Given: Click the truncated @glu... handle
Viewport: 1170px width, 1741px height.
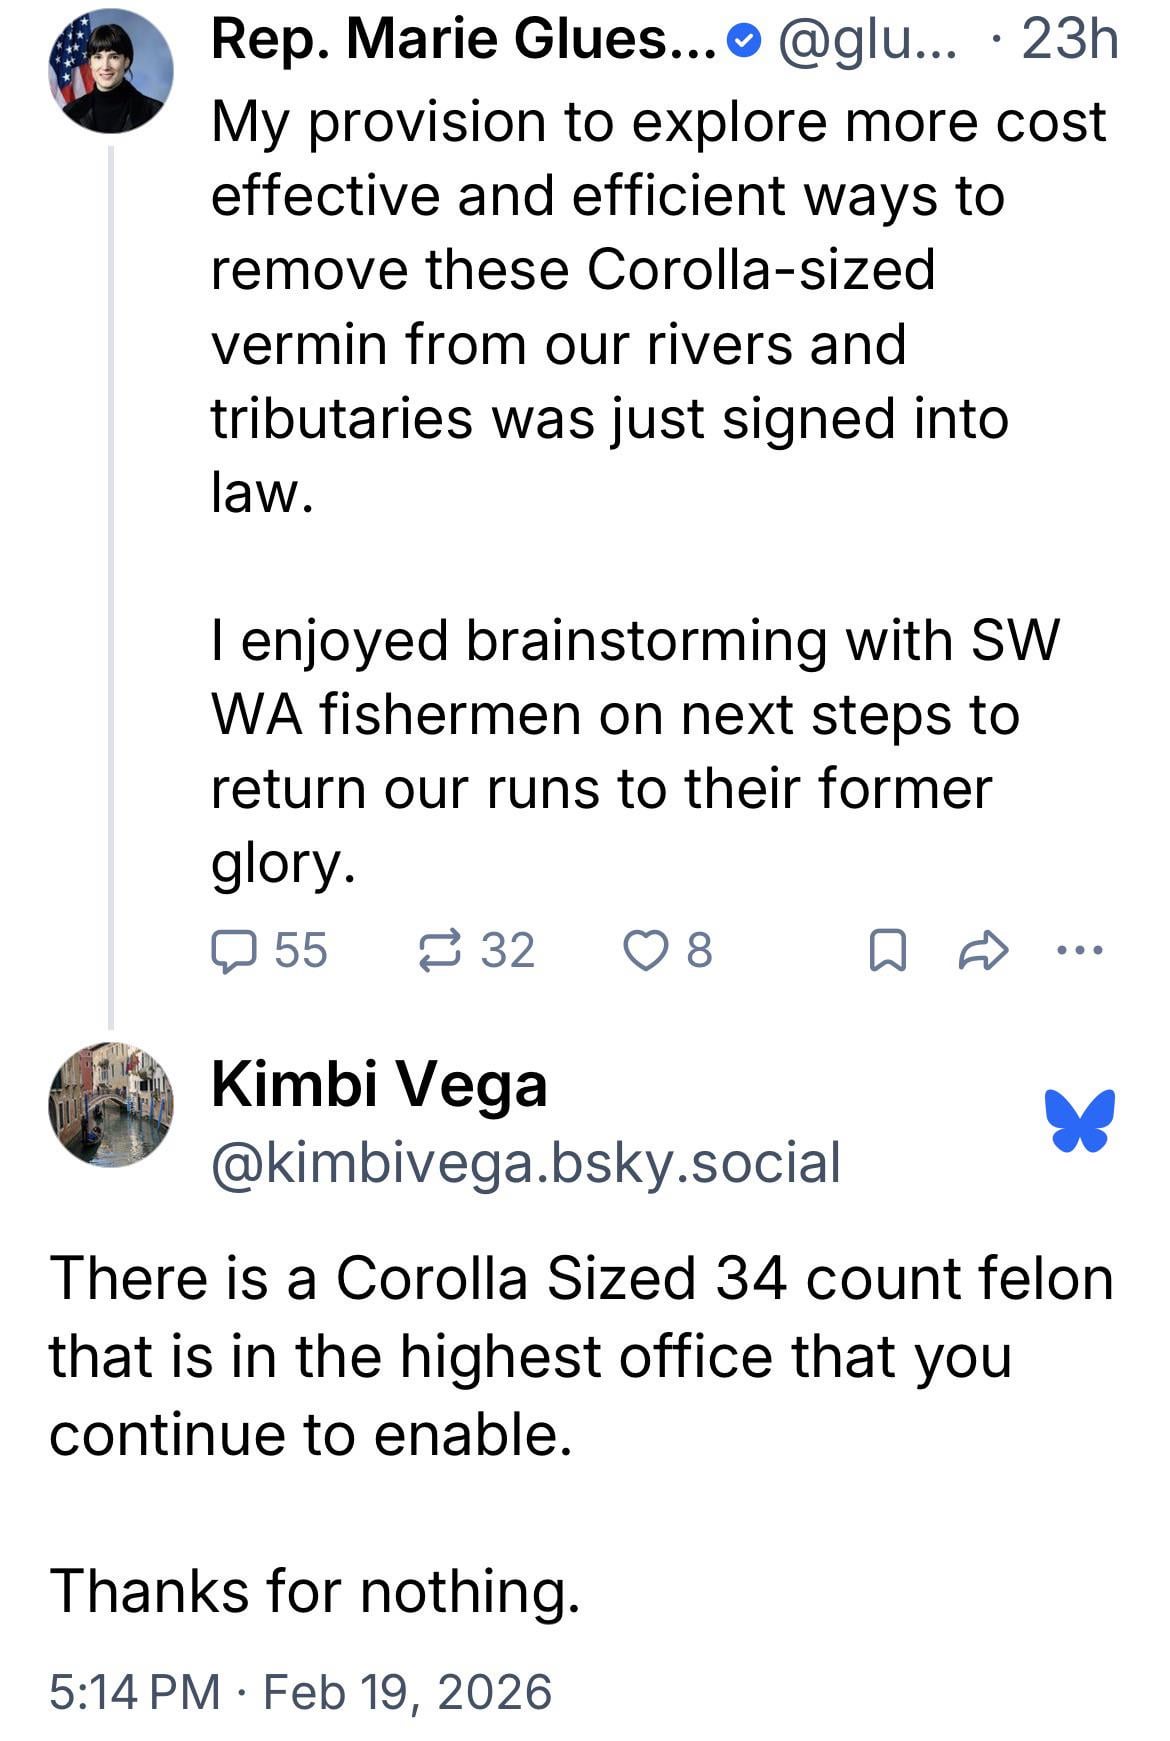Looking at the screenshot, I should 866,41.
